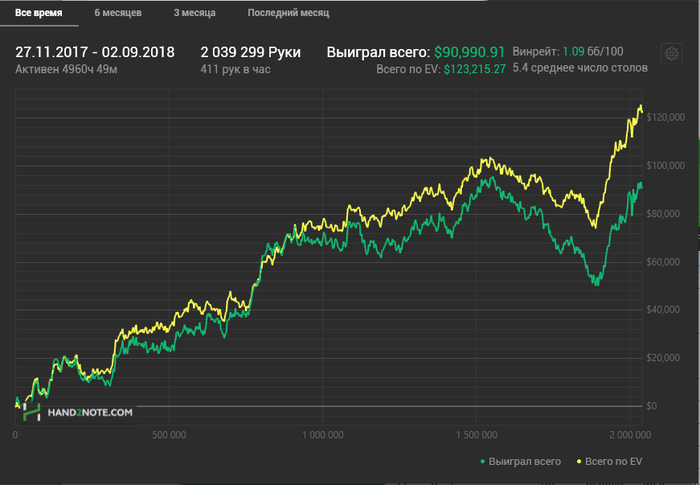Switch to the 'Все время' tab
The height and width of the screenshot is (485, 700).
click(39, 13)
